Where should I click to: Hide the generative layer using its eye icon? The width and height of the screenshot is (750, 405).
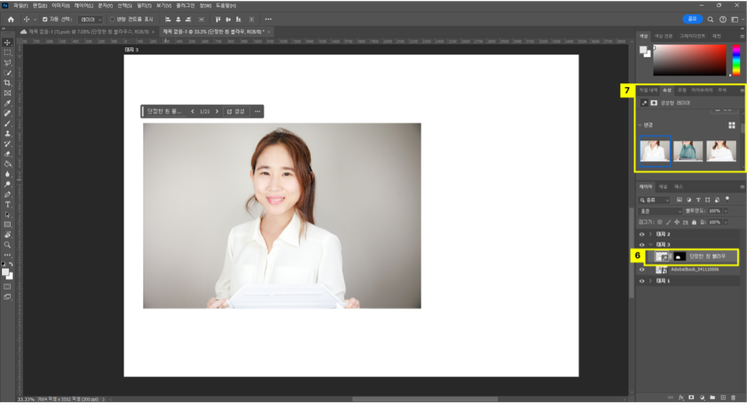click(x=643, y=257)
